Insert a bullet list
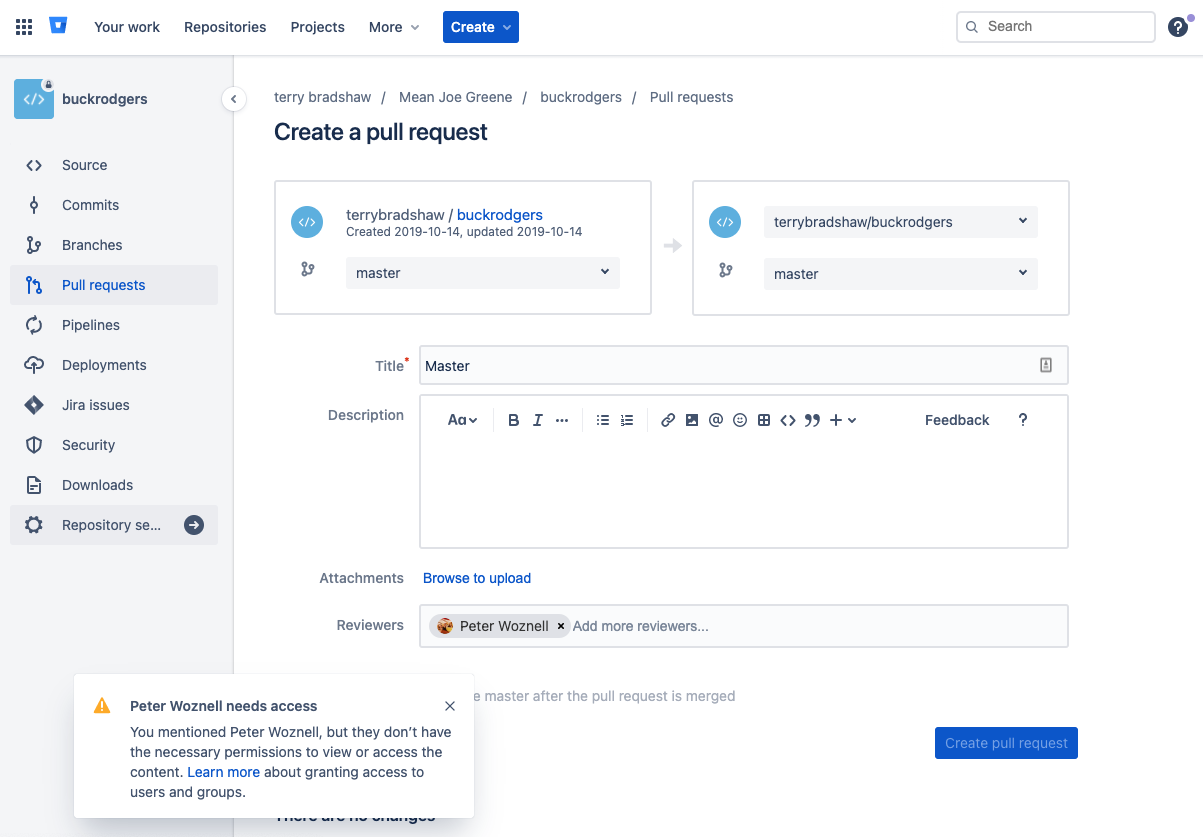The image size is (1203, 837). (603, 420)
